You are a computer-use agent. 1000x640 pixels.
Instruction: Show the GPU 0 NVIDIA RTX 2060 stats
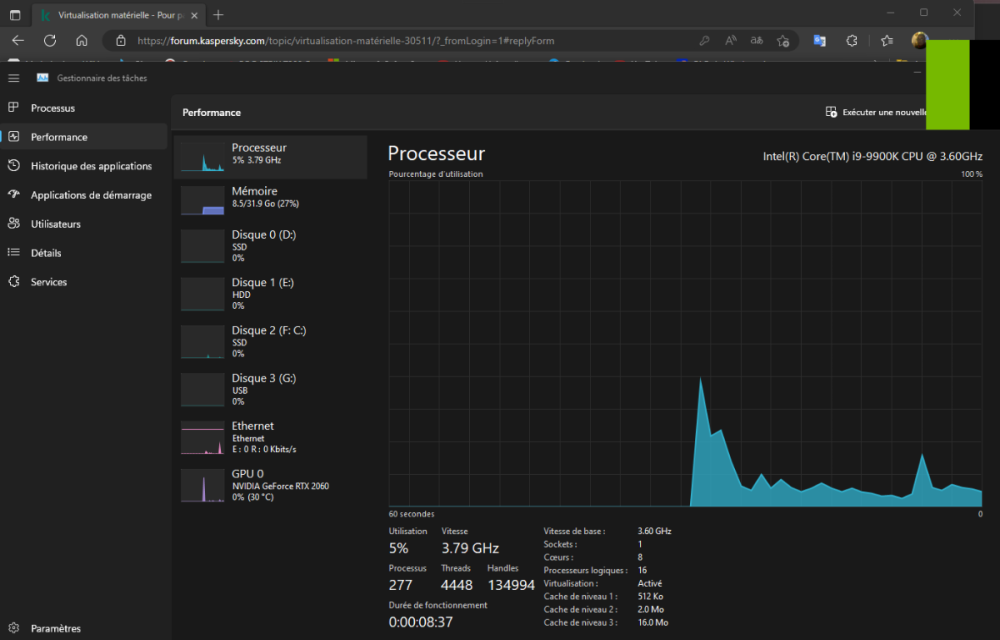click(x=270, y=485)
